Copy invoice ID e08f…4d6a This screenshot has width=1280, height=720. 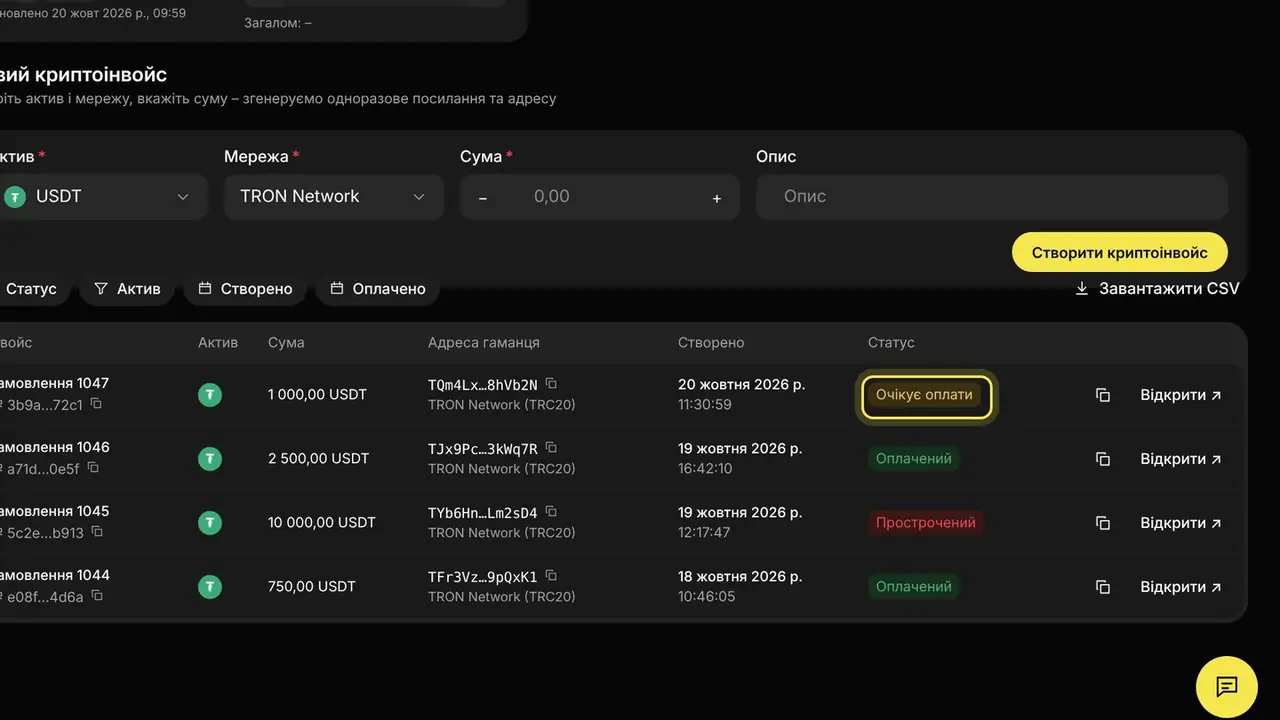pyautogui.click(x=97, y=596)
